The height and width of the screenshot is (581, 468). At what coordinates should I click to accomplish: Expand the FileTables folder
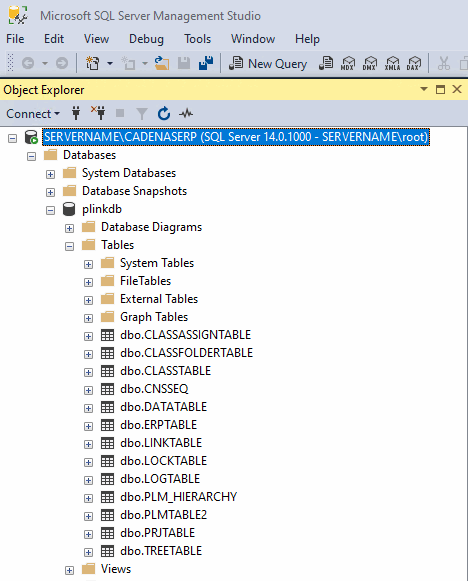click(x=88, y=282)
